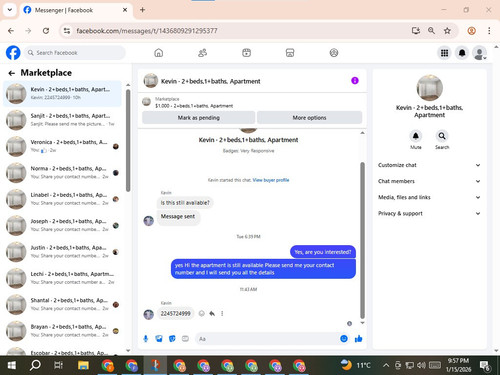Open Facebook notifications bell
The height and width of the screenshot is (375, 500).
[462, 53]
